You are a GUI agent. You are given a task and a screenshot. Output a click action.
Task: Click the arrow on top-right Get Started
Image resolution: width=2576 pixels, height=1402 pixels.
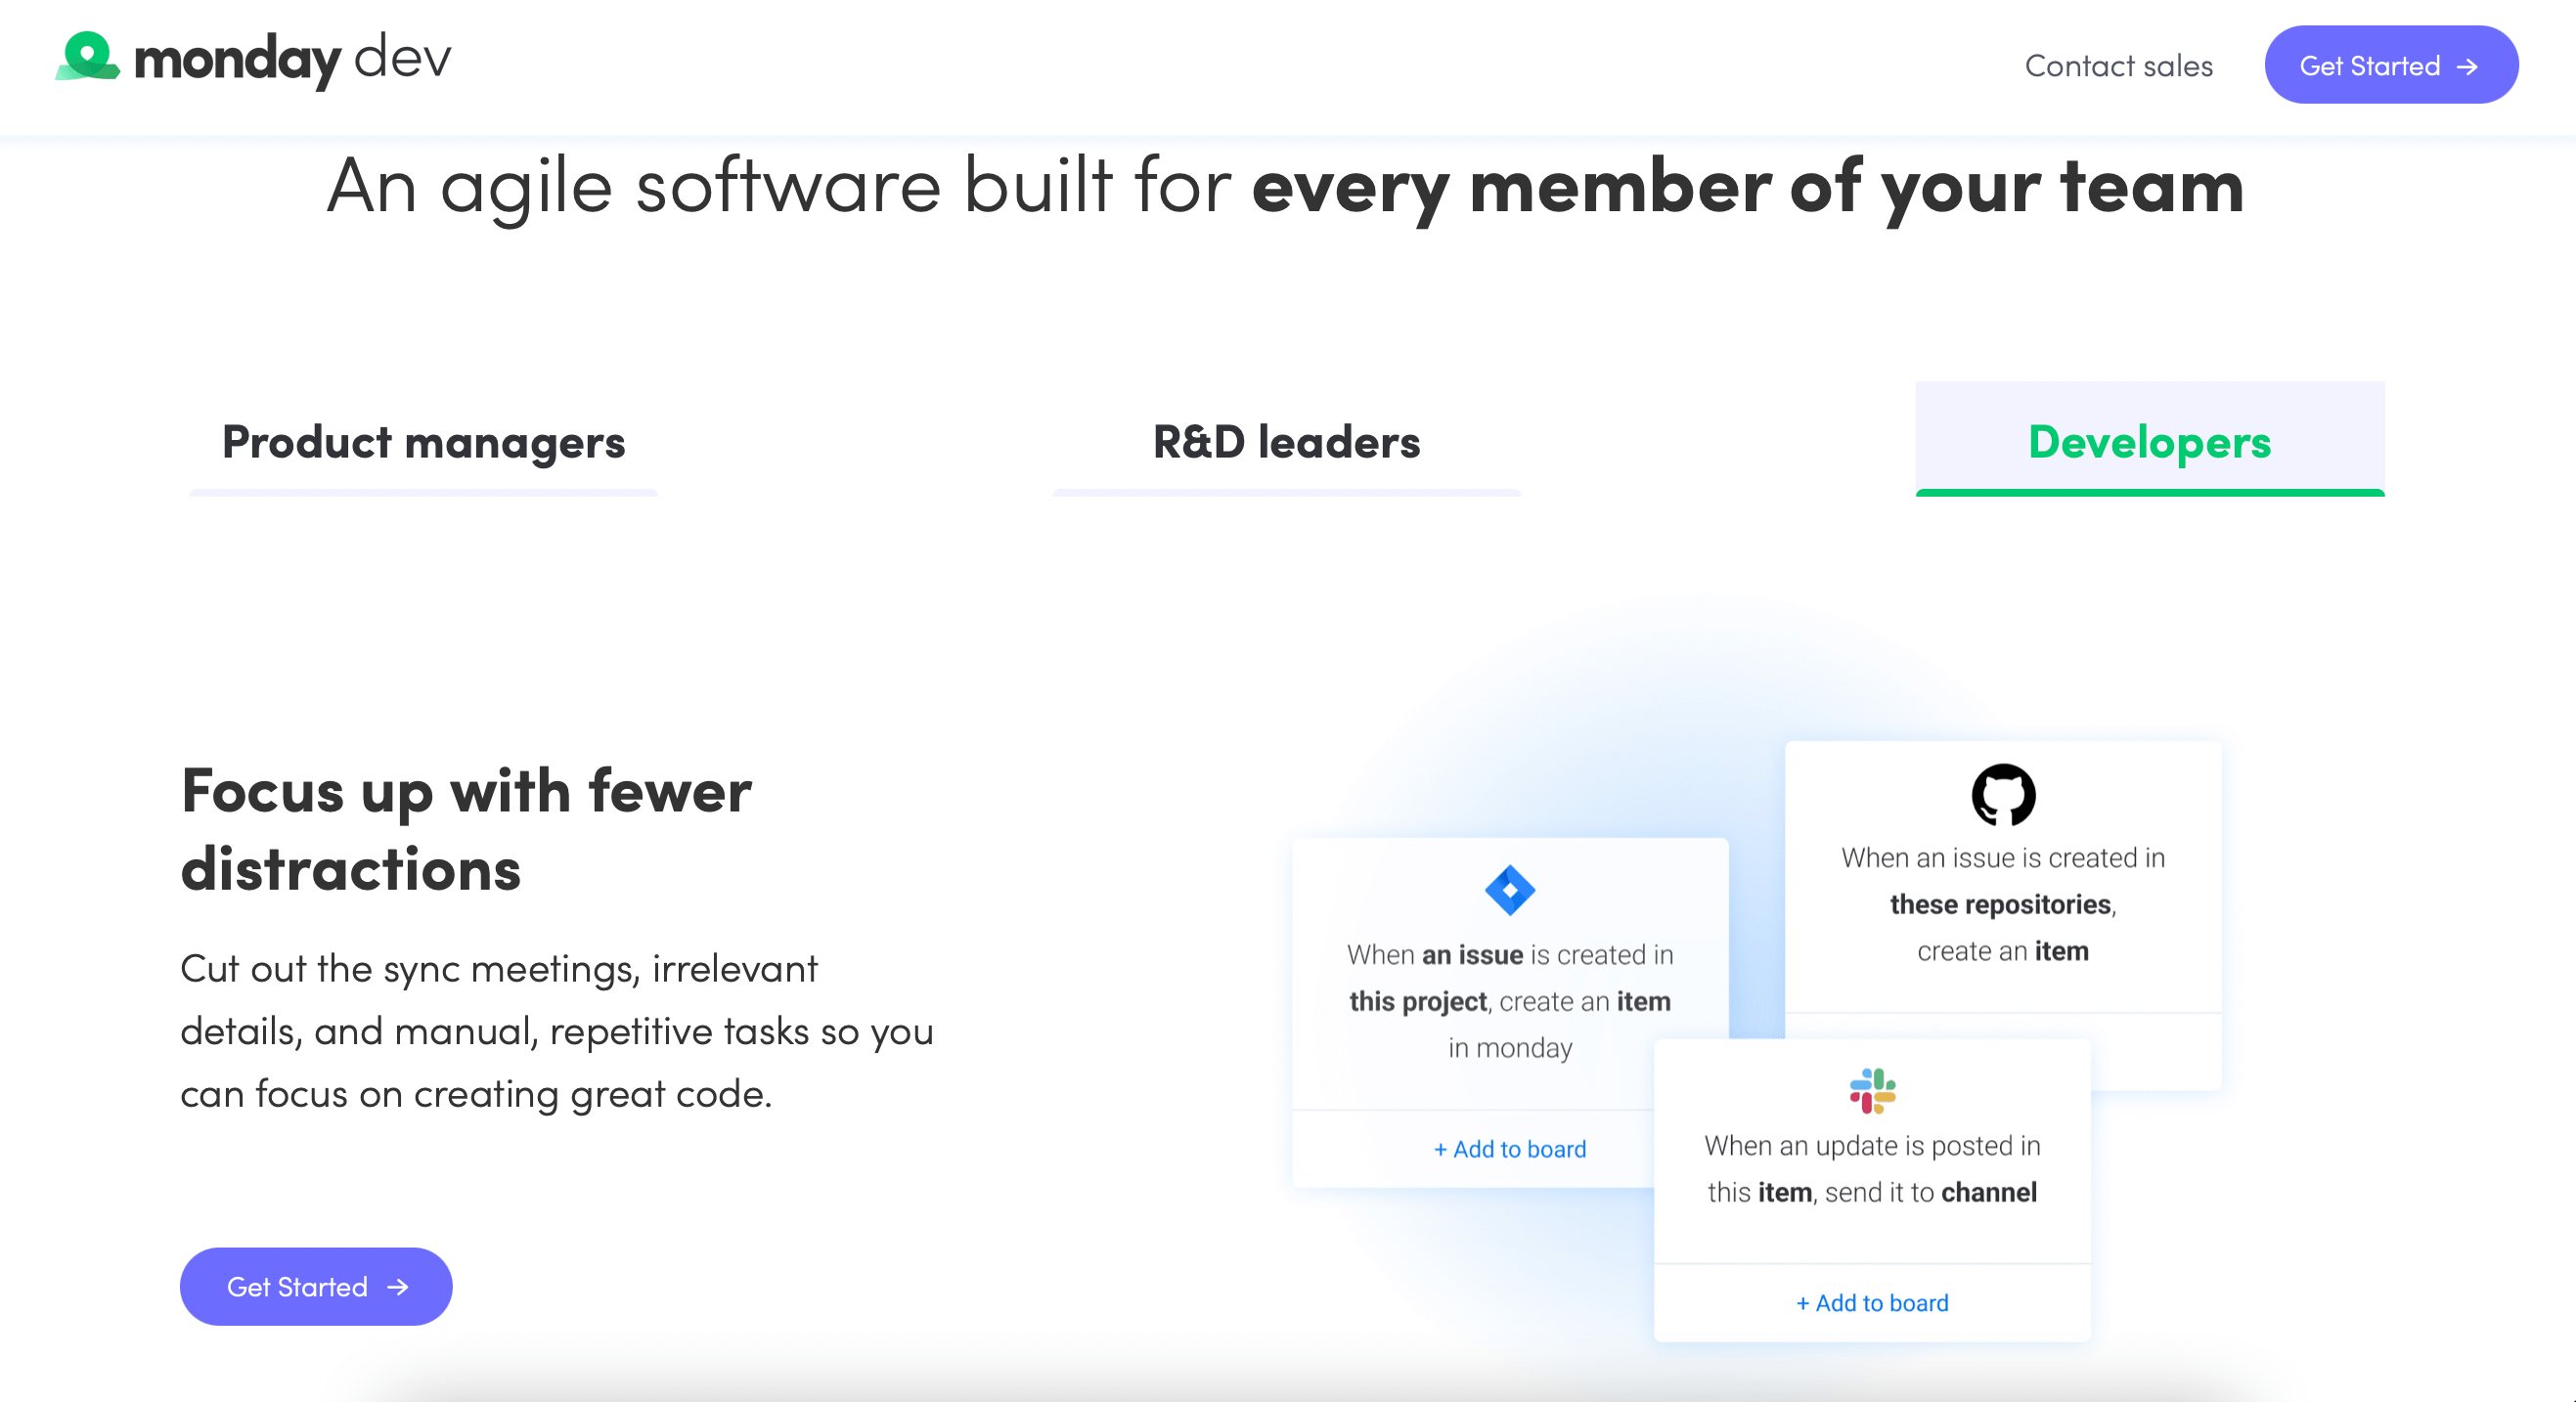(2469, 64)
